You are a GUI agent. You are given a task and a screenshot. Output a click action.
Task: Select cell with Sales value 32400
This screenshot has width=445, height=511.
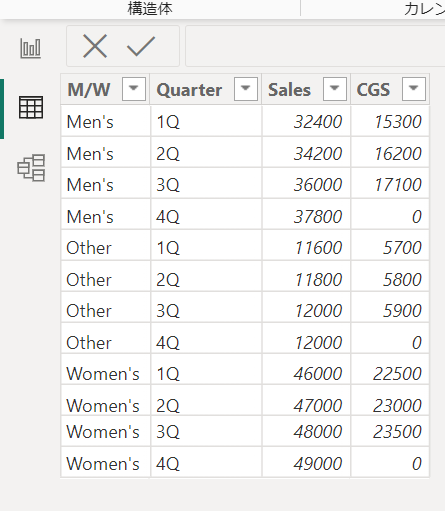coord(306,122)
